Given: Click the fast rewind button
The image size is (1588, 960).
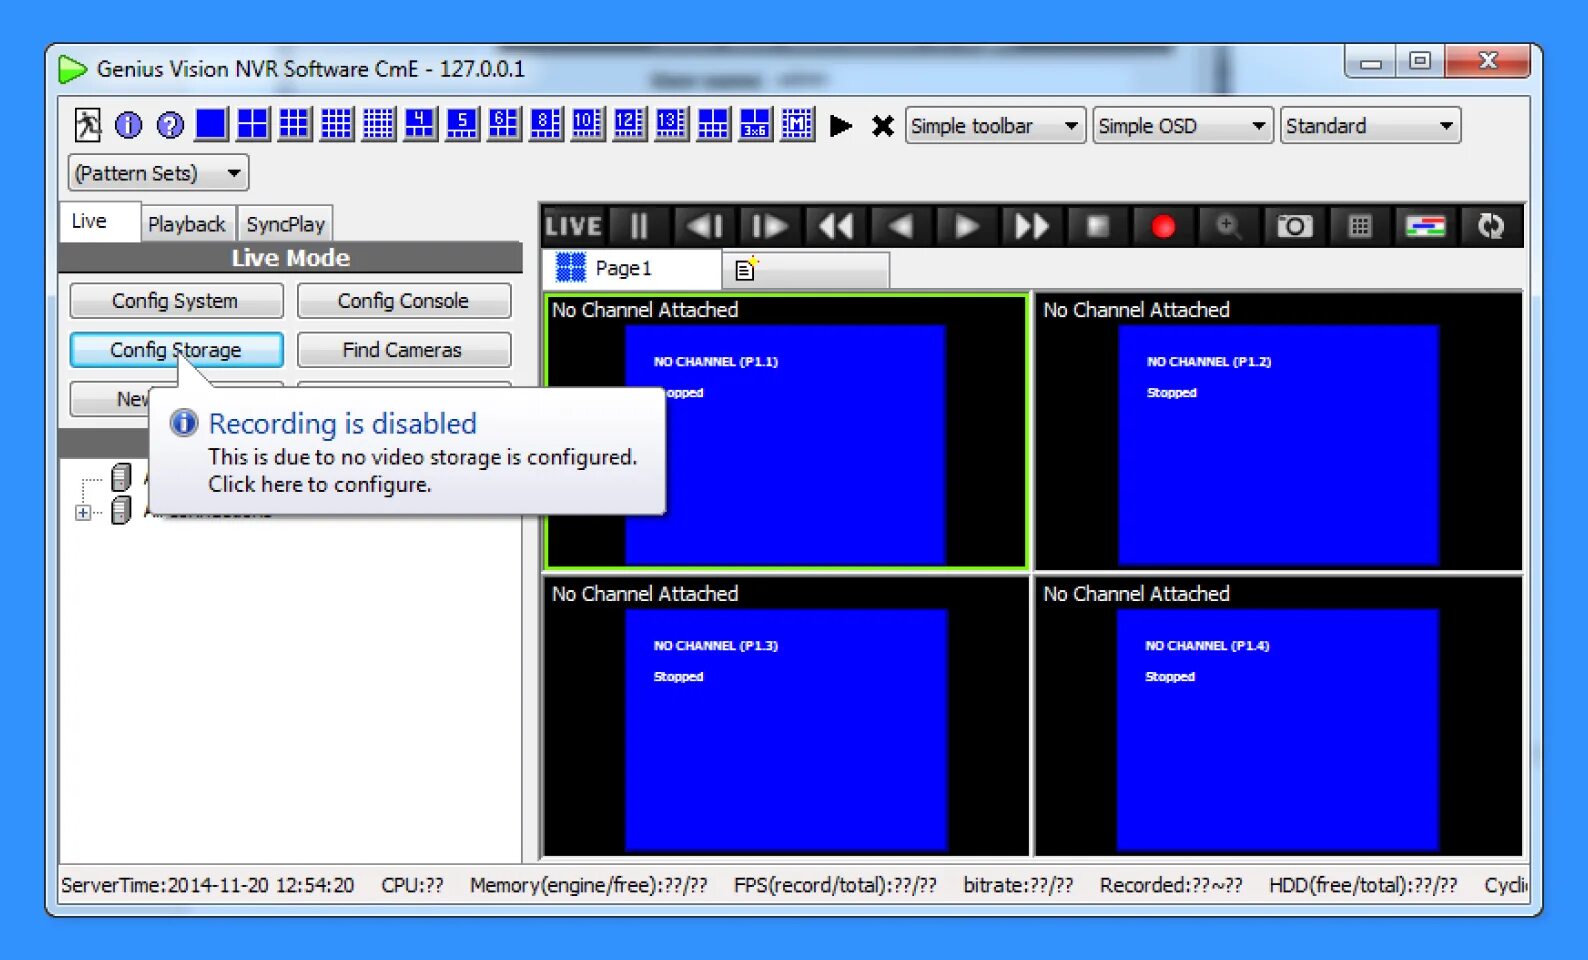Looking at the screenshot, I should pyautogui.click(x=835, y=226).
